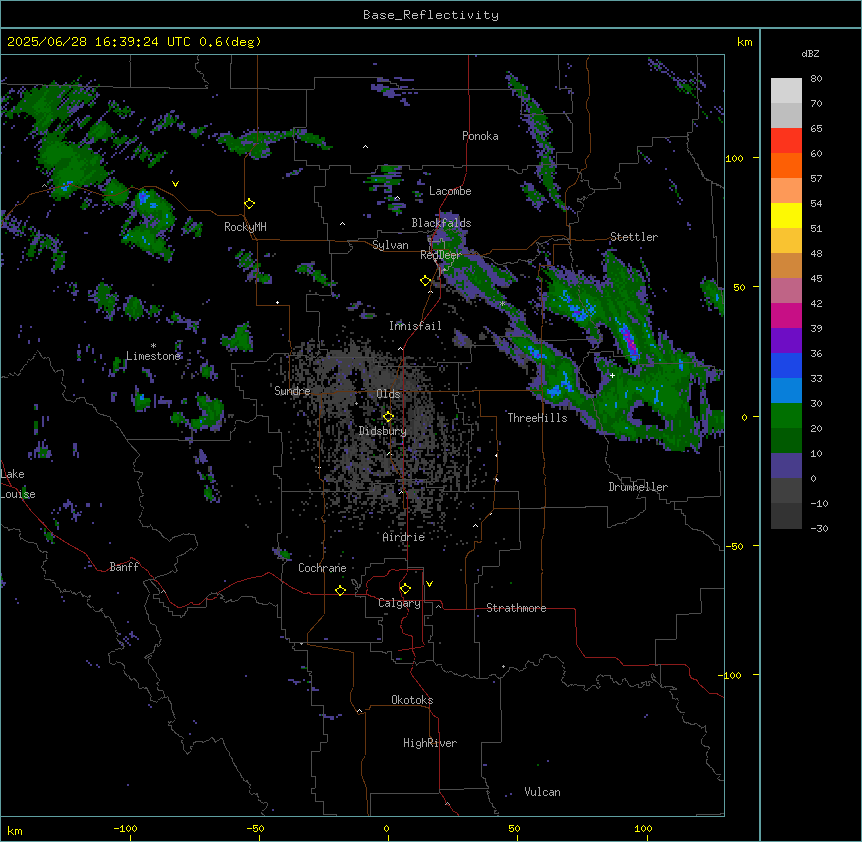
Task: Click the Banff label
Action: 124,567
